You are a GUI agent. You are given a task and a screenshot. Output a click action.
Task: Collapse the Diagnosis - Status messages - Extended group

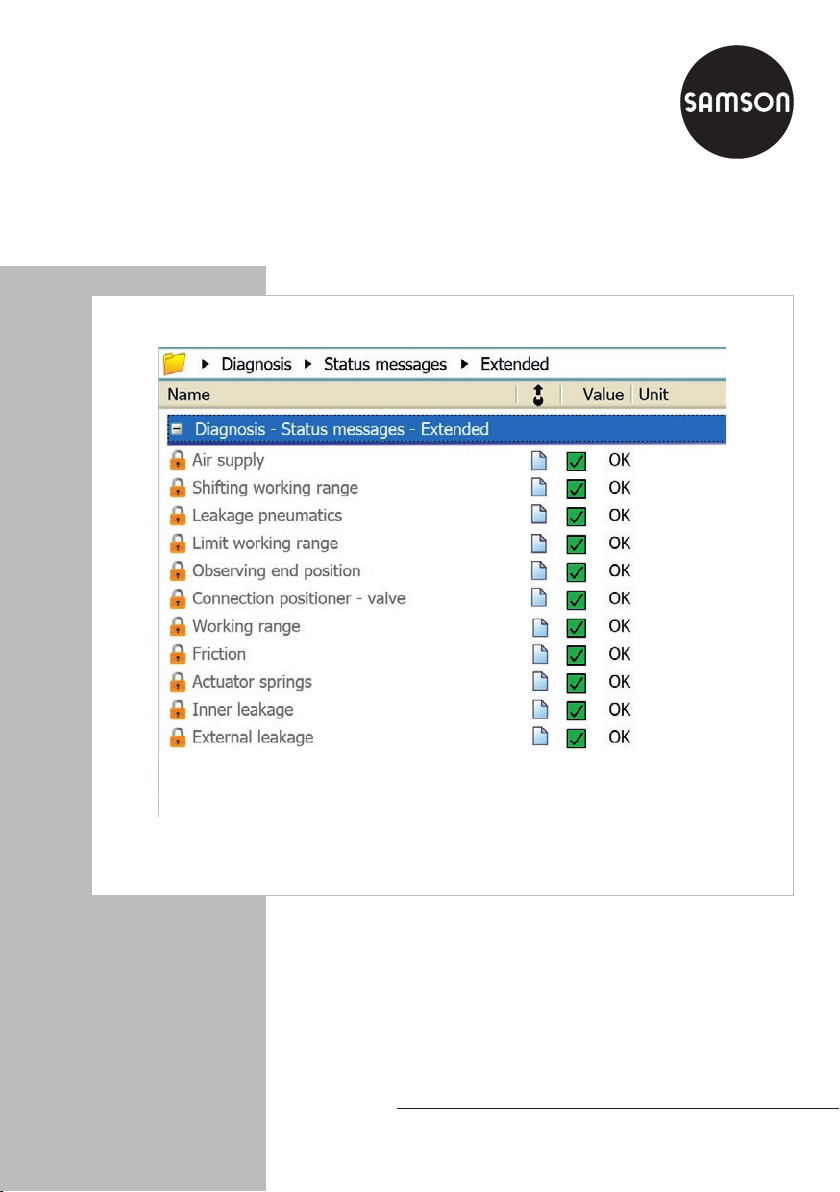[176, 429]
